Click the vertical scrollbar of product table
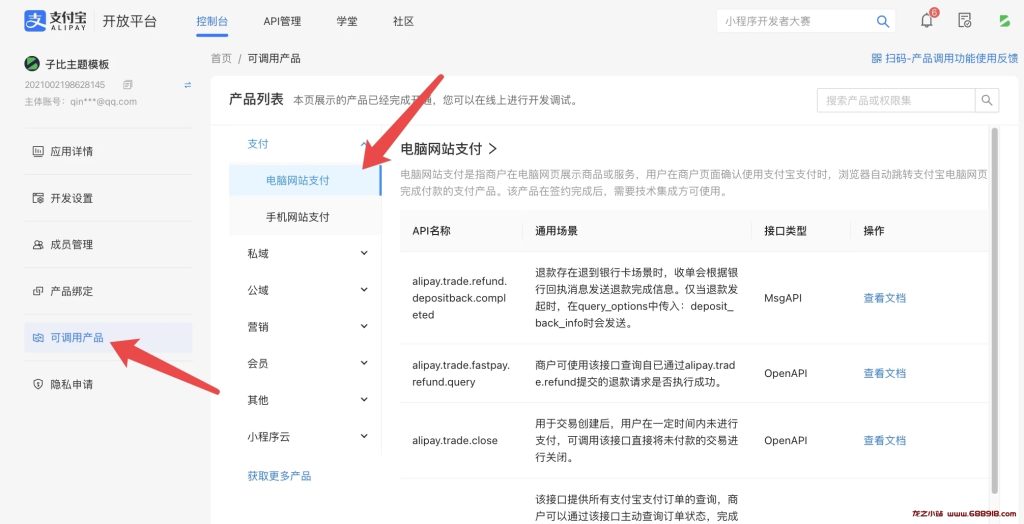 [995, 310]
